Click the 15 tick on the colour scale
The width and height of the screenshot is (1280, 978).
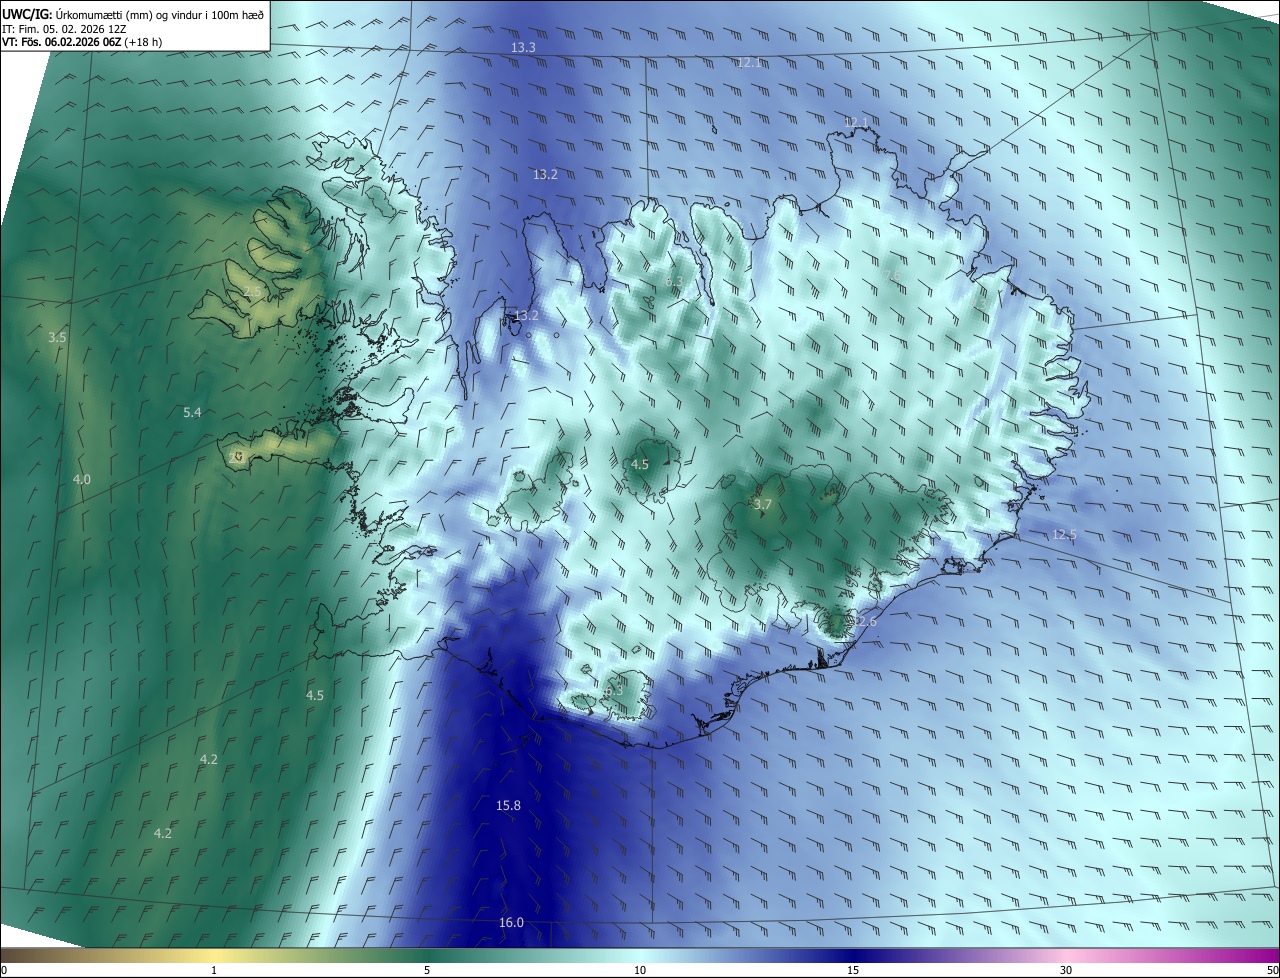853,971
